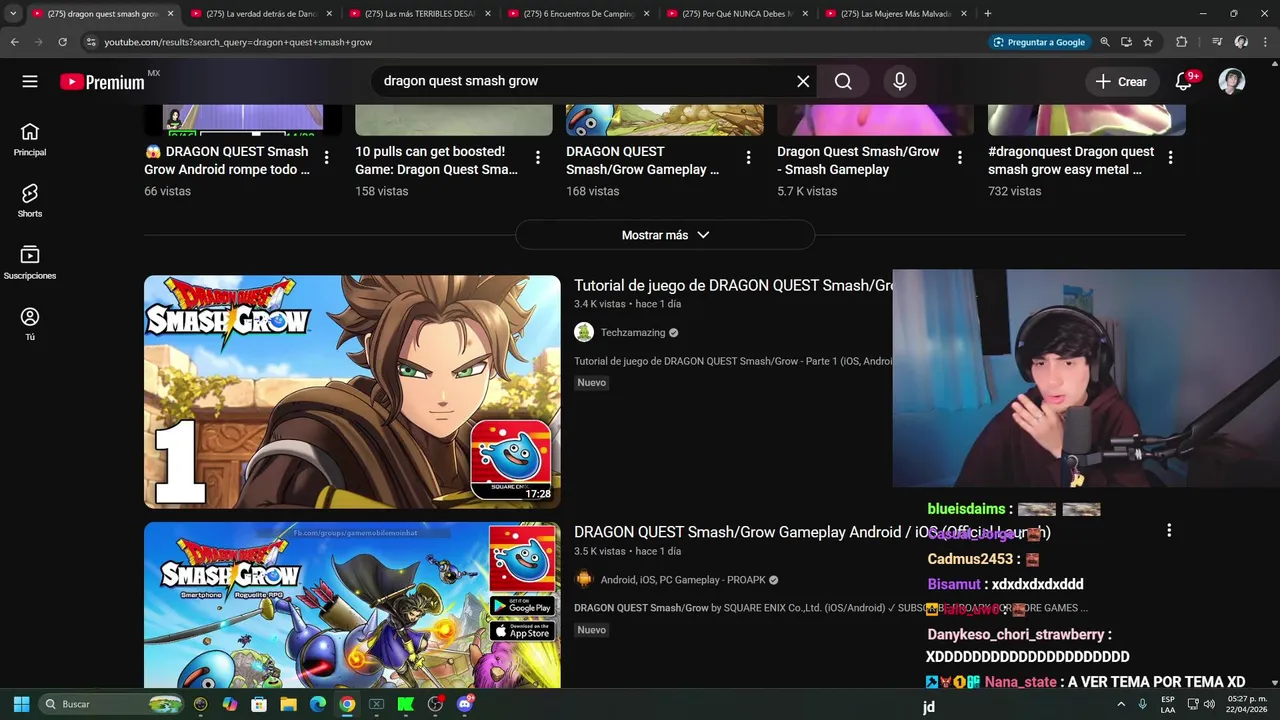Open Suscripciones in the sidebar
Image resolution: width=1280 pixels, height=720 pixels.
point(30,262)
